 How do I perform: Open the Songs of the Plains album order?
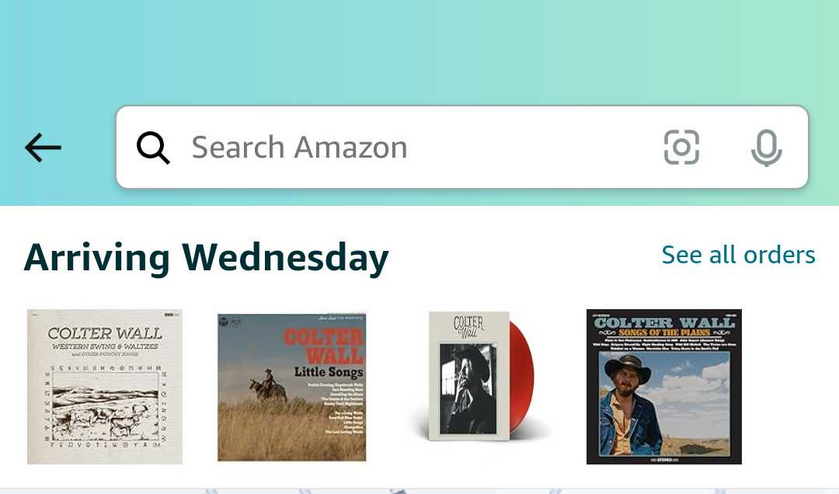tap(664, 386)
